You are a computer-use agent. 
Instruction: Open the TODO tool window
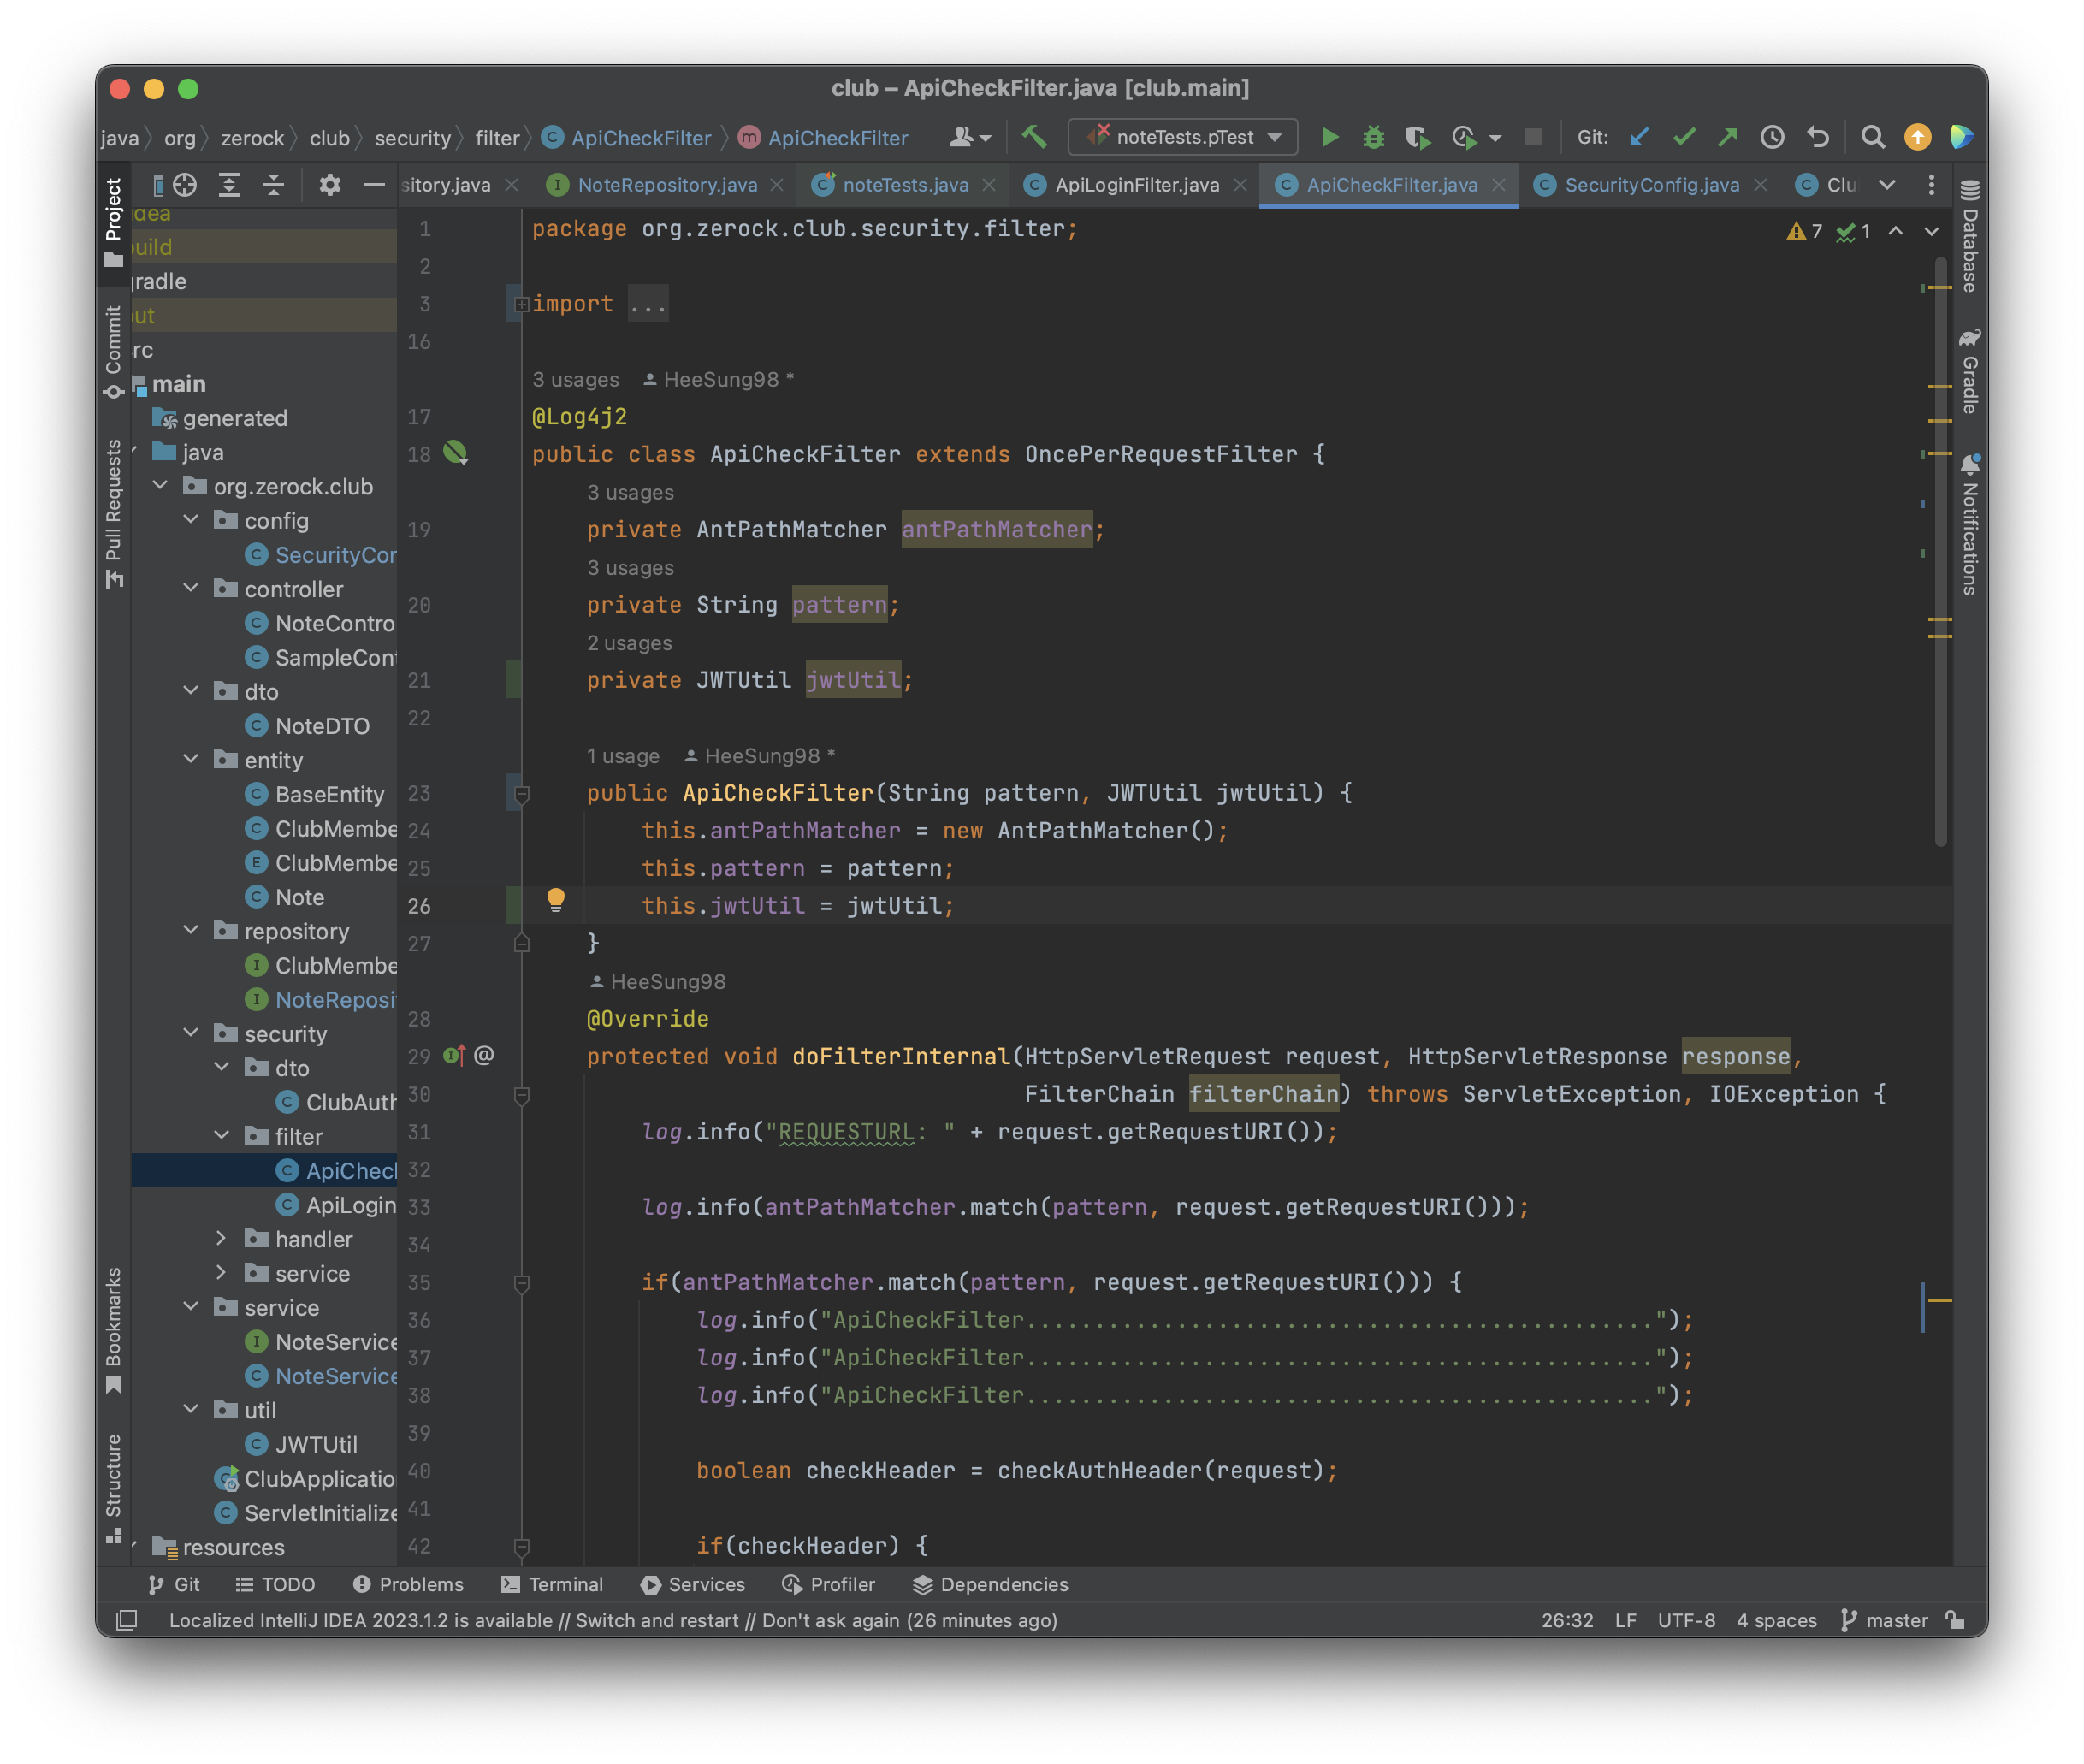click(275, 1584)
